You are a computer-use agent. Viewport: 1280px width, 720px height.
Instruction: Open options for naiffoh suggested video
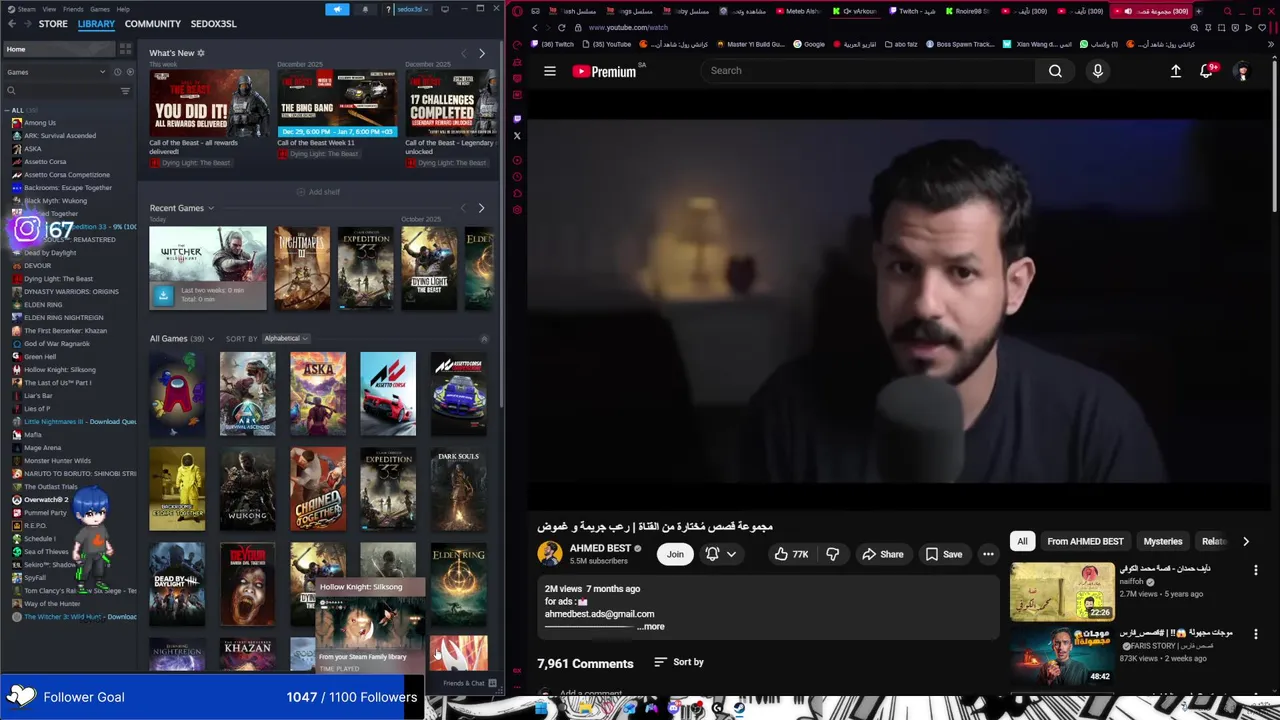click(1256, 570)
